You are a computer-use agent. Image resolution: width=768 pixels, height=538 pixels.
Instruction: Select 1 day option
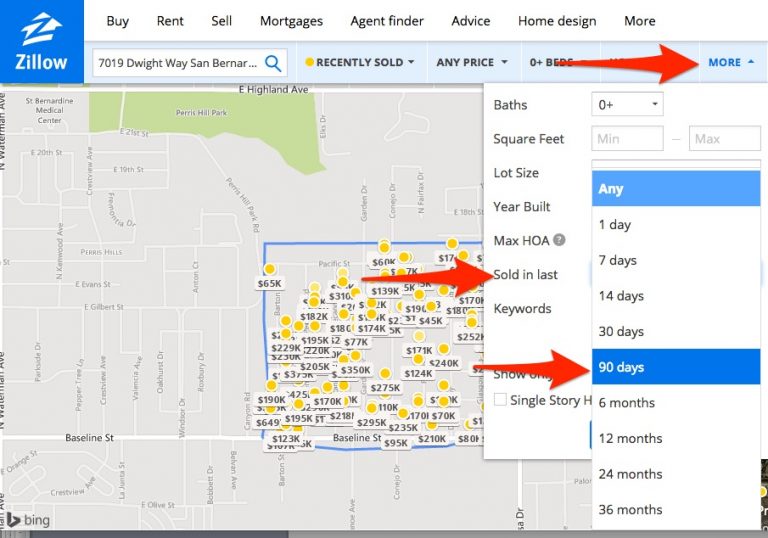676,224
